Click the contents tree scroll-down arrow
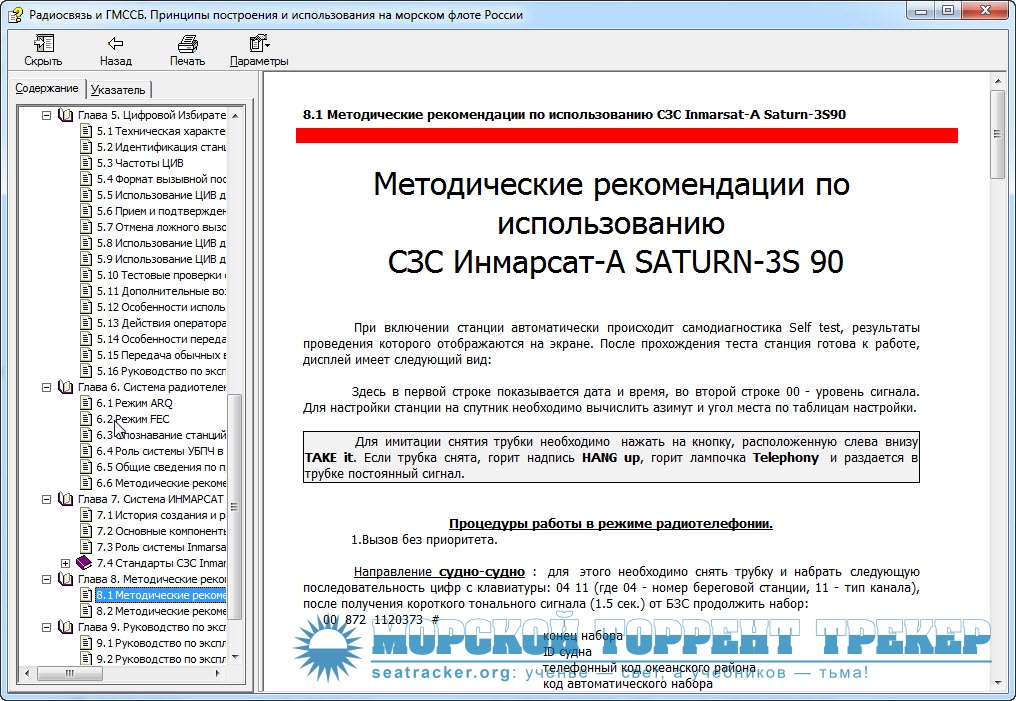Viewport: 1016px width, 701px height. coord(235,658)
